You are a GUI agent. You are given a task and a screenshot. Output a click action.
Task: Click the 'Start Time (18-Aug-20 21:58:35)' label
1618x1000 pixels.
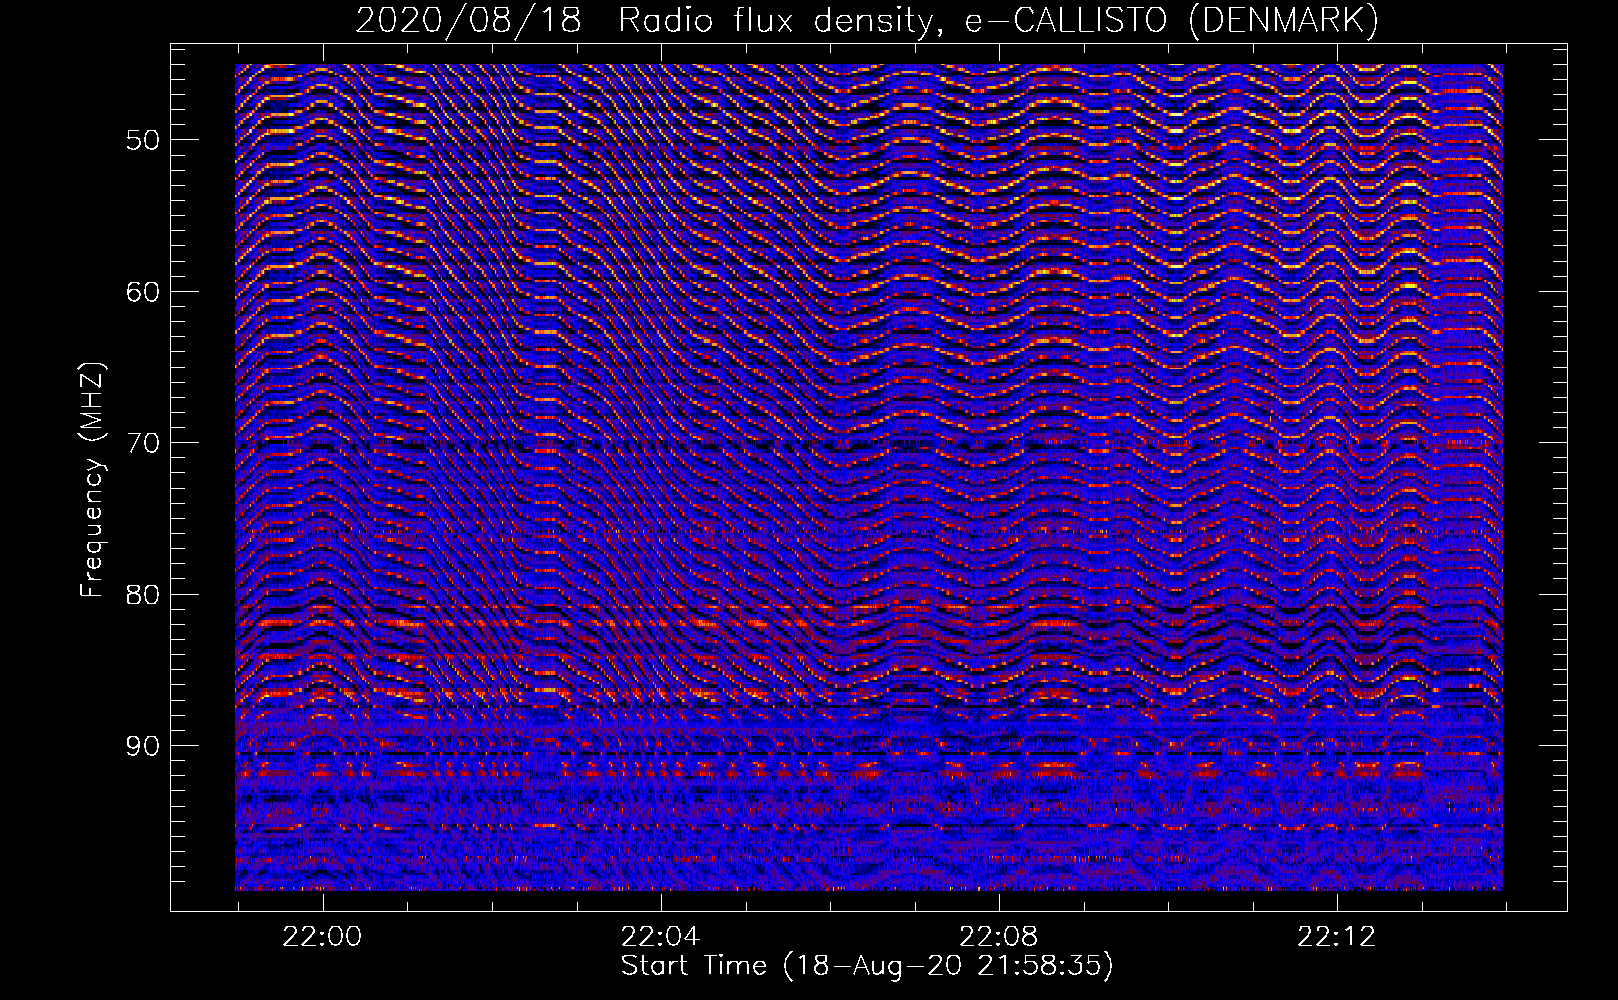[867, 966]
